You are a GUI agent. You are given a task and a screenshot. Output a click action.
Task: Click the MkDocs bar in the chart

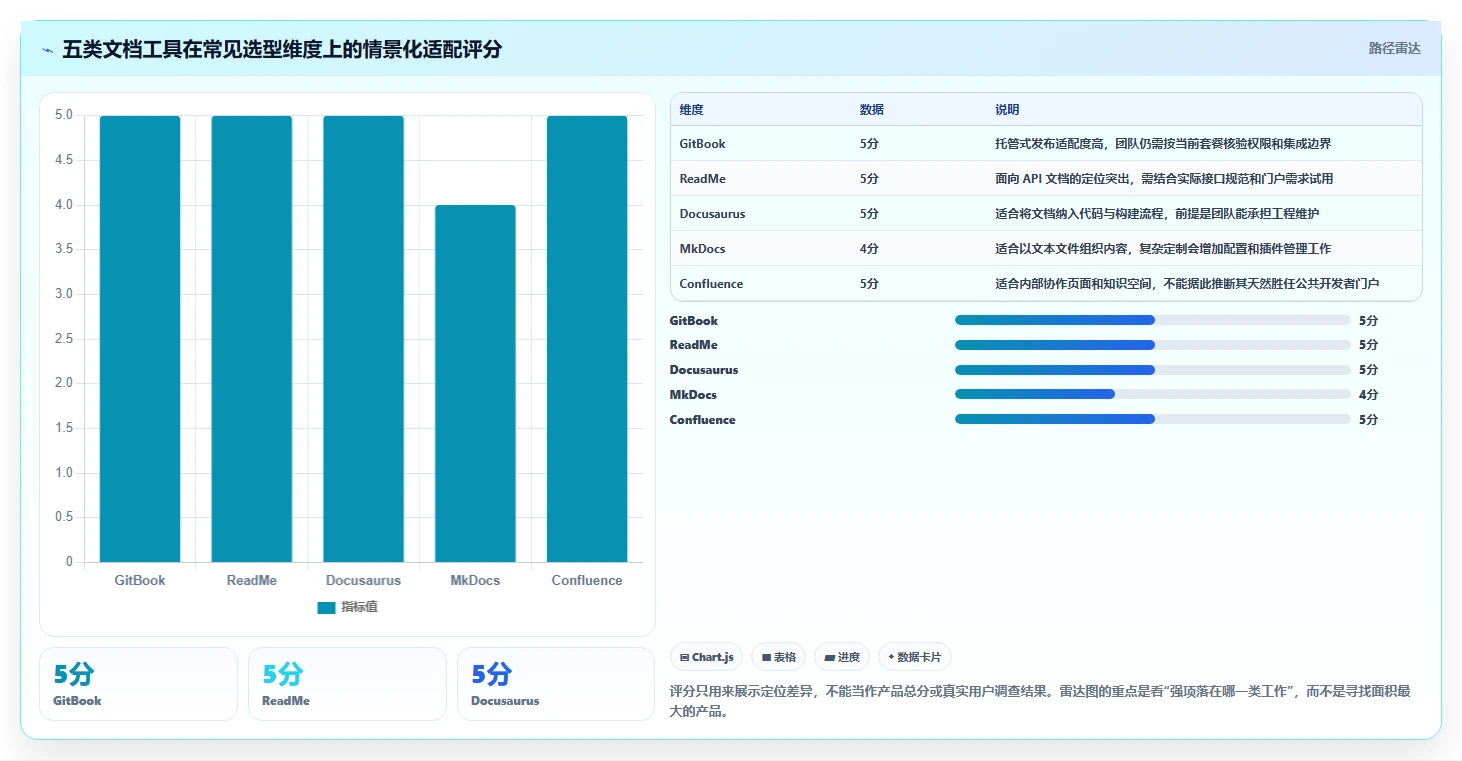(x=475, y=384)
